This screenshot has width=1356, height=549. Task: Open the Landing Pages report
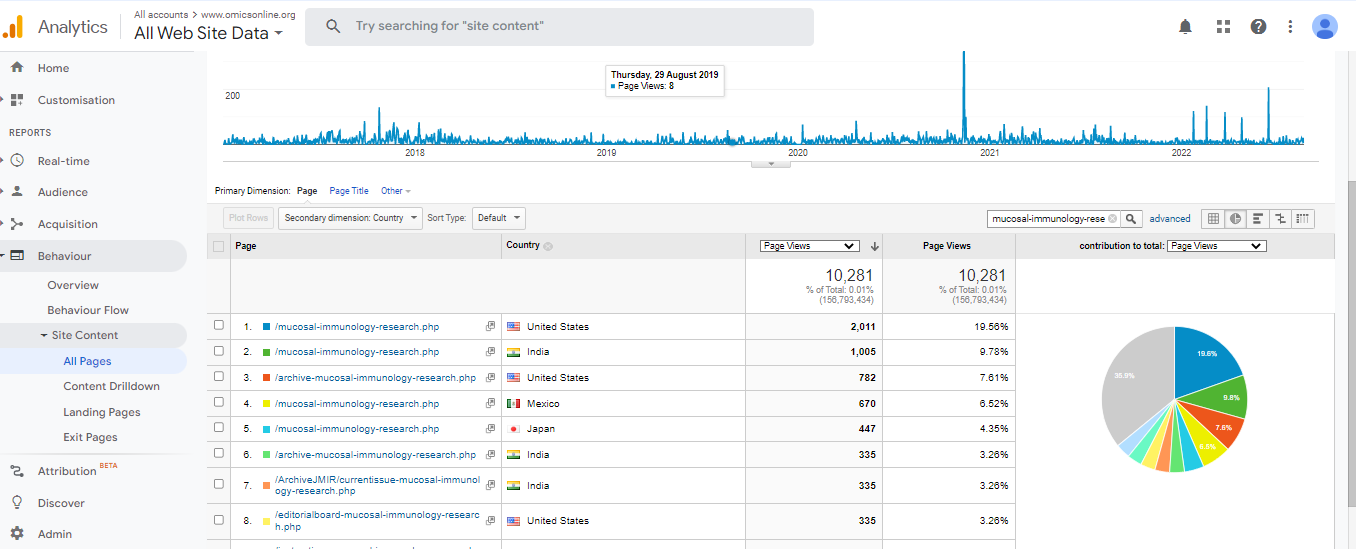coord(102,412)
